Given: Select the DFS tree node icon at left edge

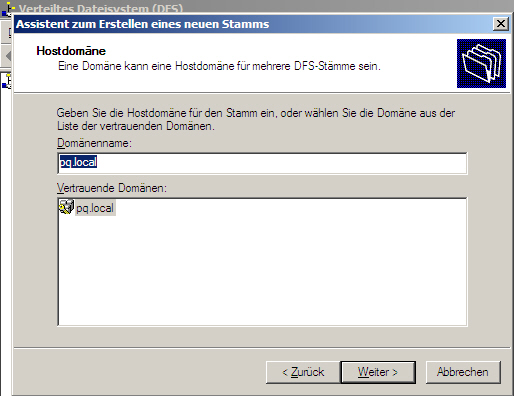Looking at the screenshot, I should 7,81.
